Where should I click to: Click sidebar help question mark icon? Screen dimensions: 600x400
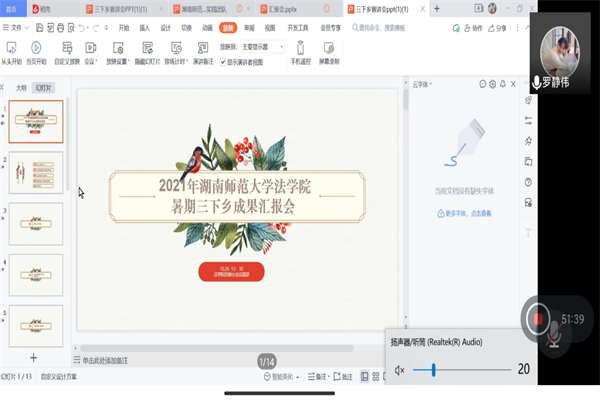[528, 182]
